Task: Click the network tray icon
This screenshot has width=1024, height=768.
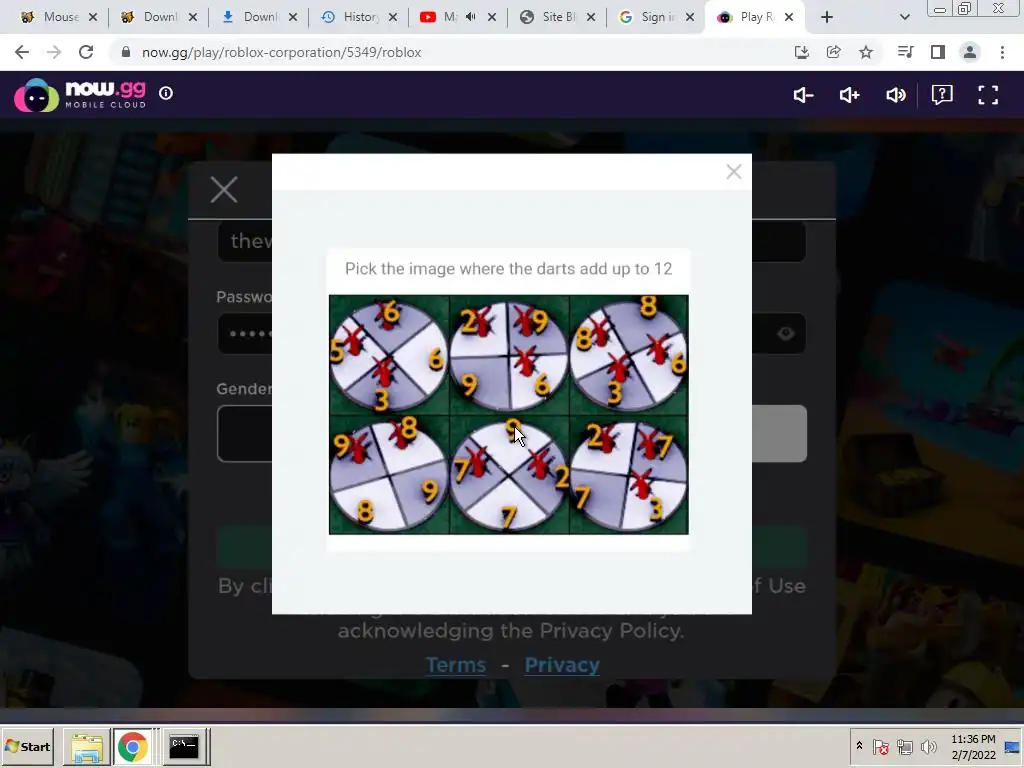Action: [904, 746]
